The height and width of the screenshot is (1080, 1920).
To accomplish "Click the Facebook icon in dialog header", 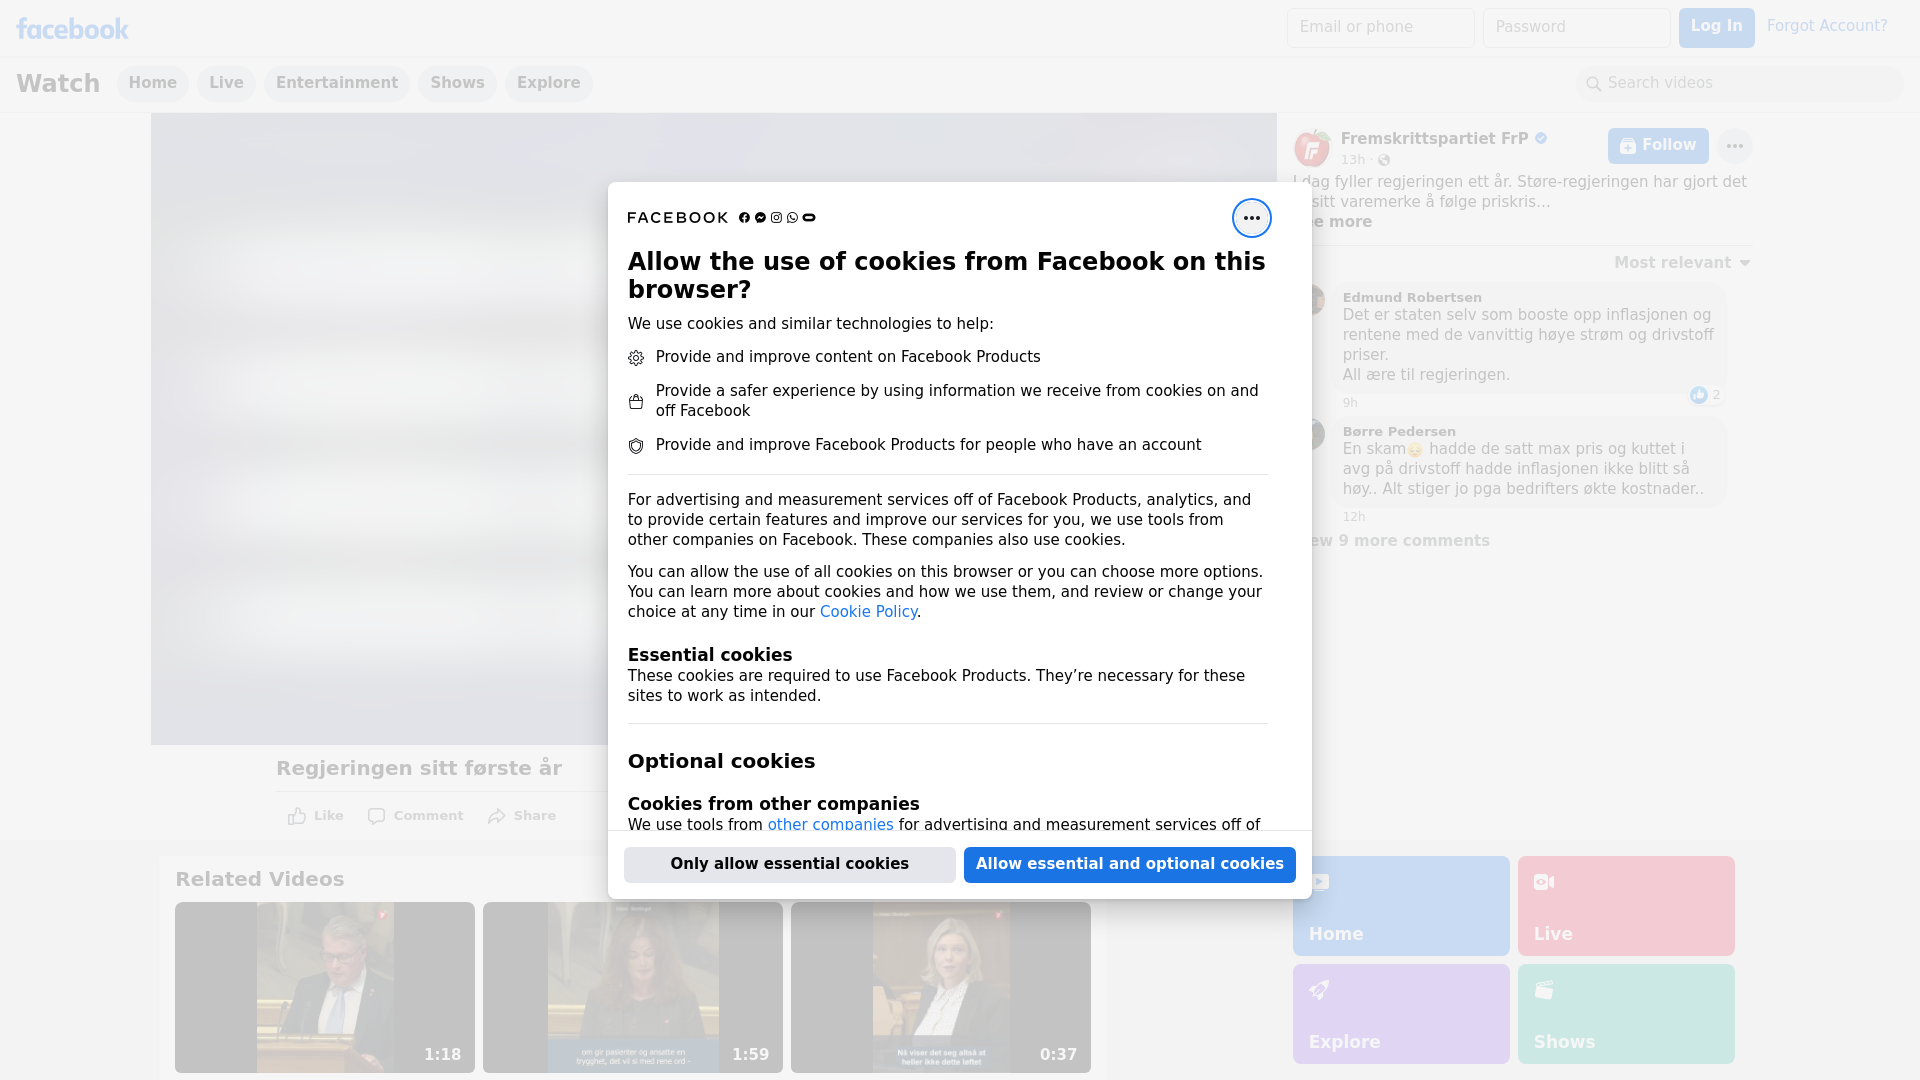I will (x=744, y=218).
